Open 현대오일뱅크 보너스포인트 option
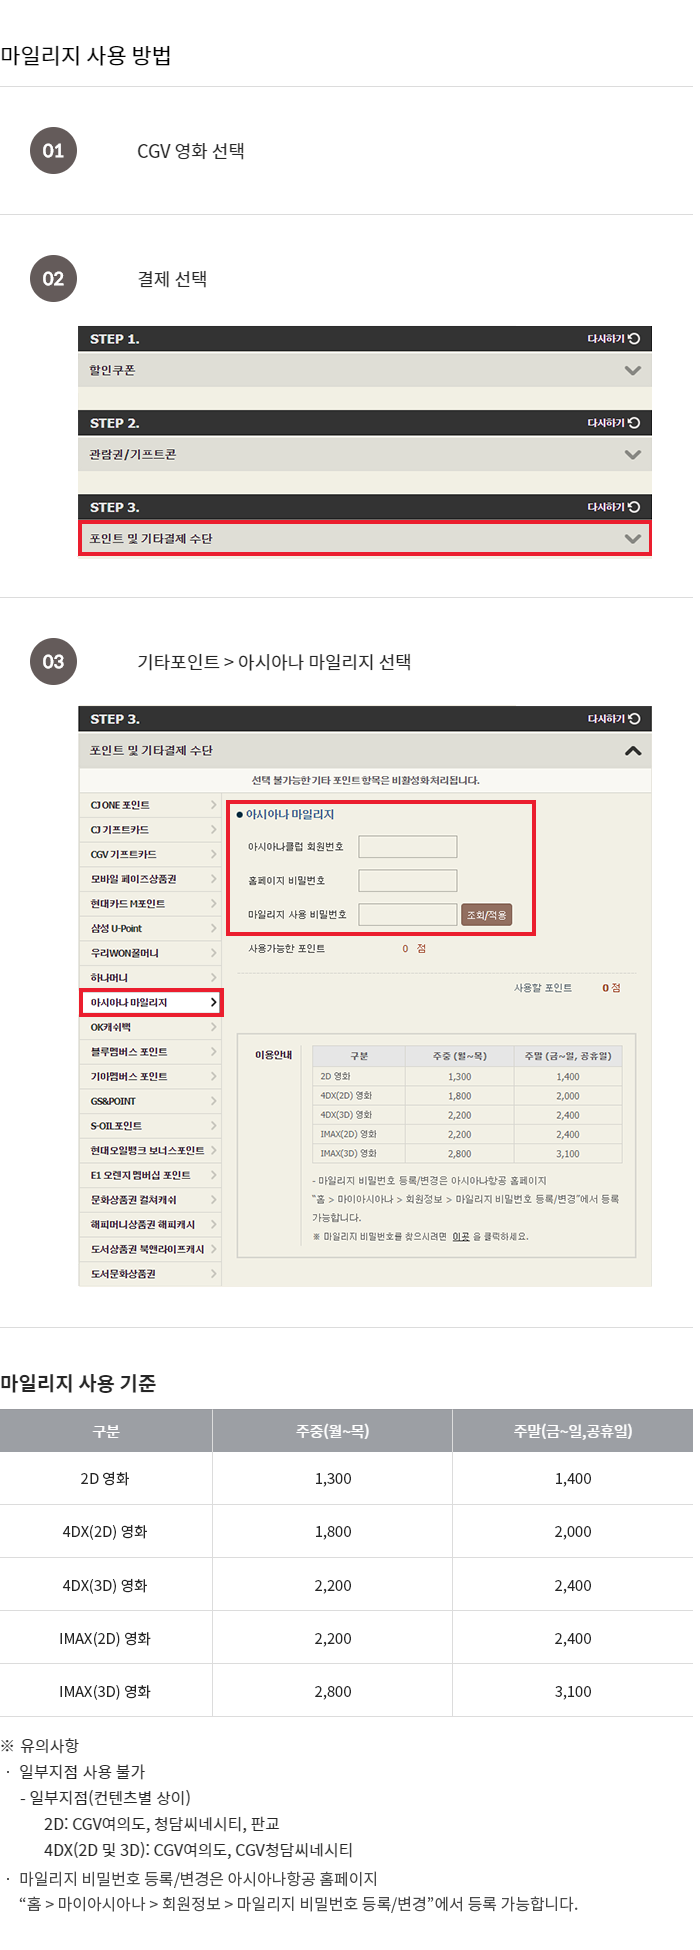Image resolution: width=700 pixels, height=1950 pixels. coord(151,1150)
